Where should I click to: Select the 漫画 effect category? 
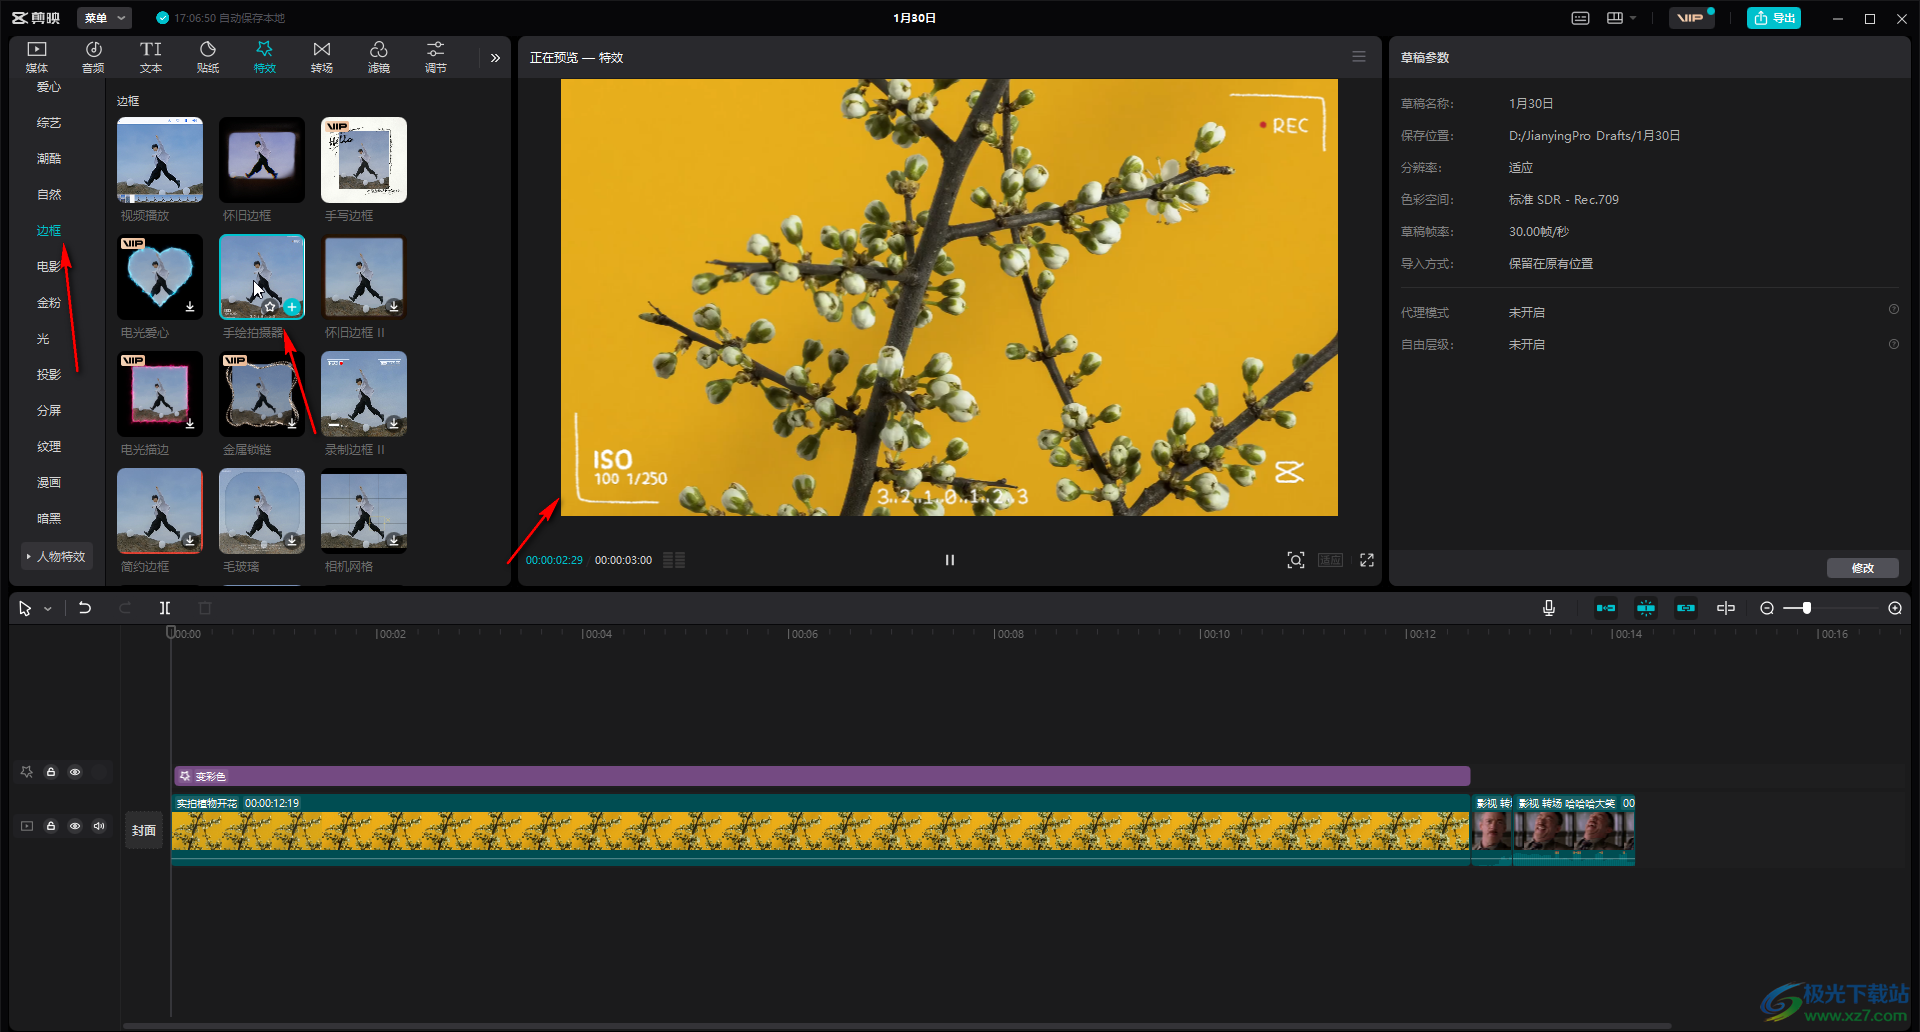49,483
